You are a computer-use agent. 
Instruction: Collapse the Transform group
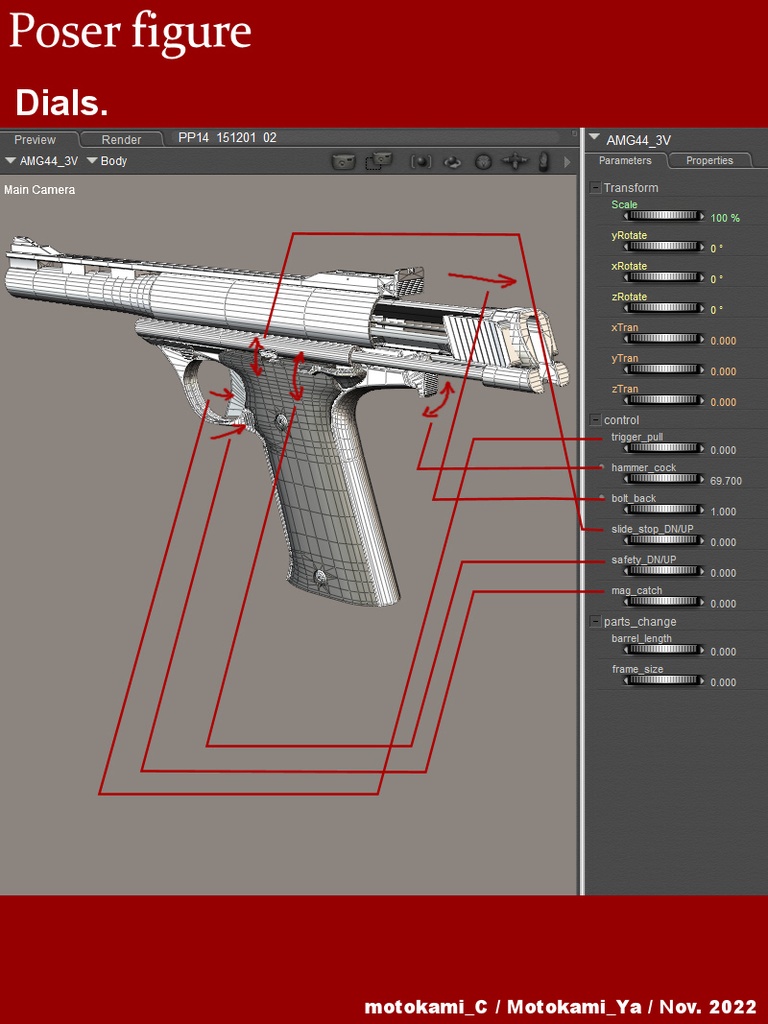point(595,187)
